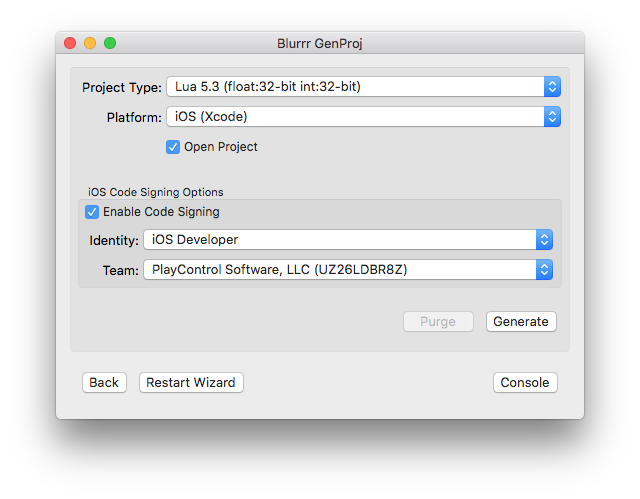The image size is (640, 499).
Task: Open the Team dropdown showing PlayControl Software
Action: [347, 270]
